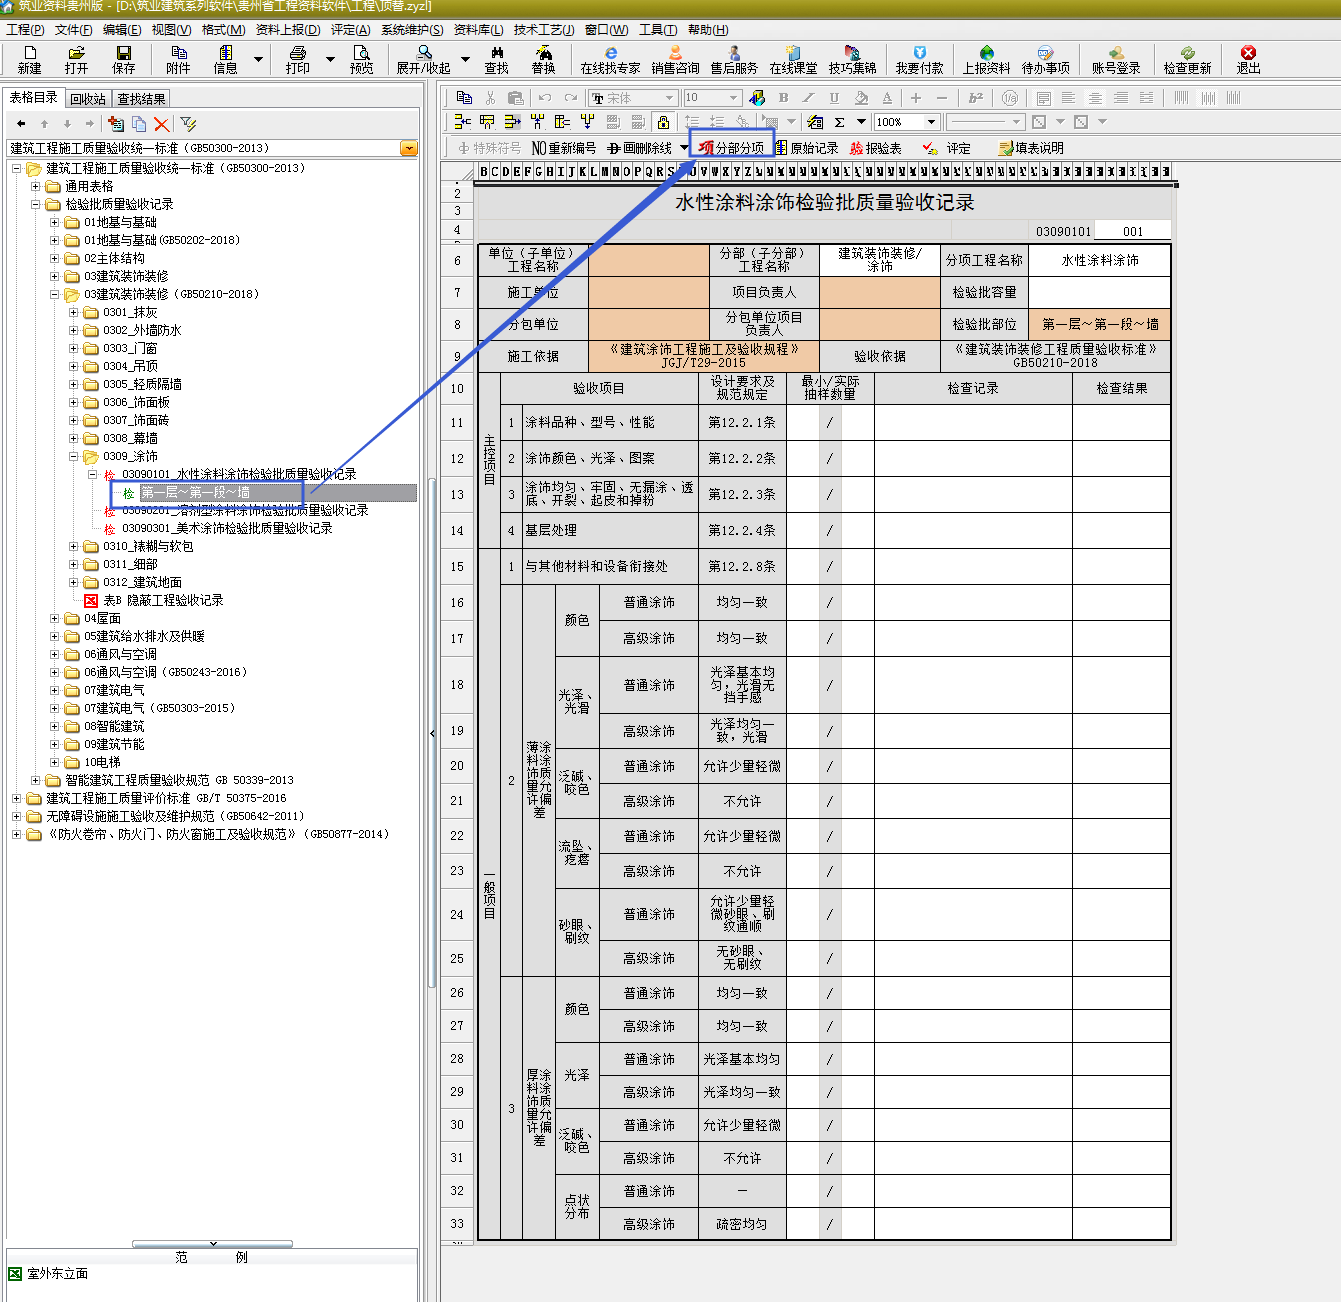Click the red X delete icon in tree toolbar
1341x1302 pixels.
click(x=162, y=124)
